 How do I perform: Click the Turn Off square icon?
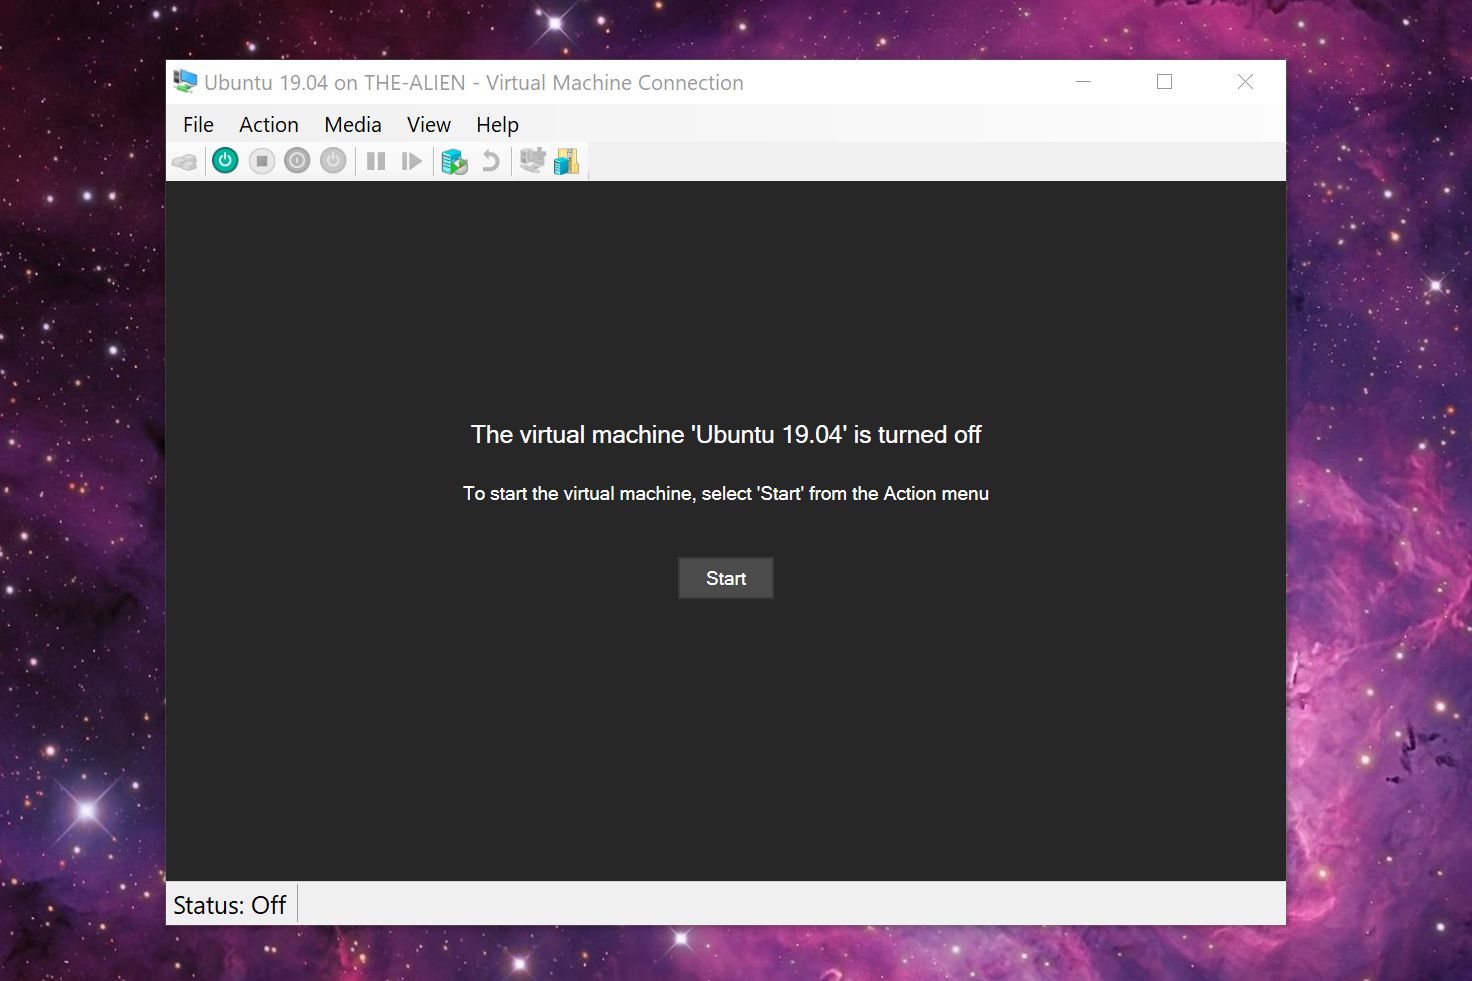click(x=262, y=161)
